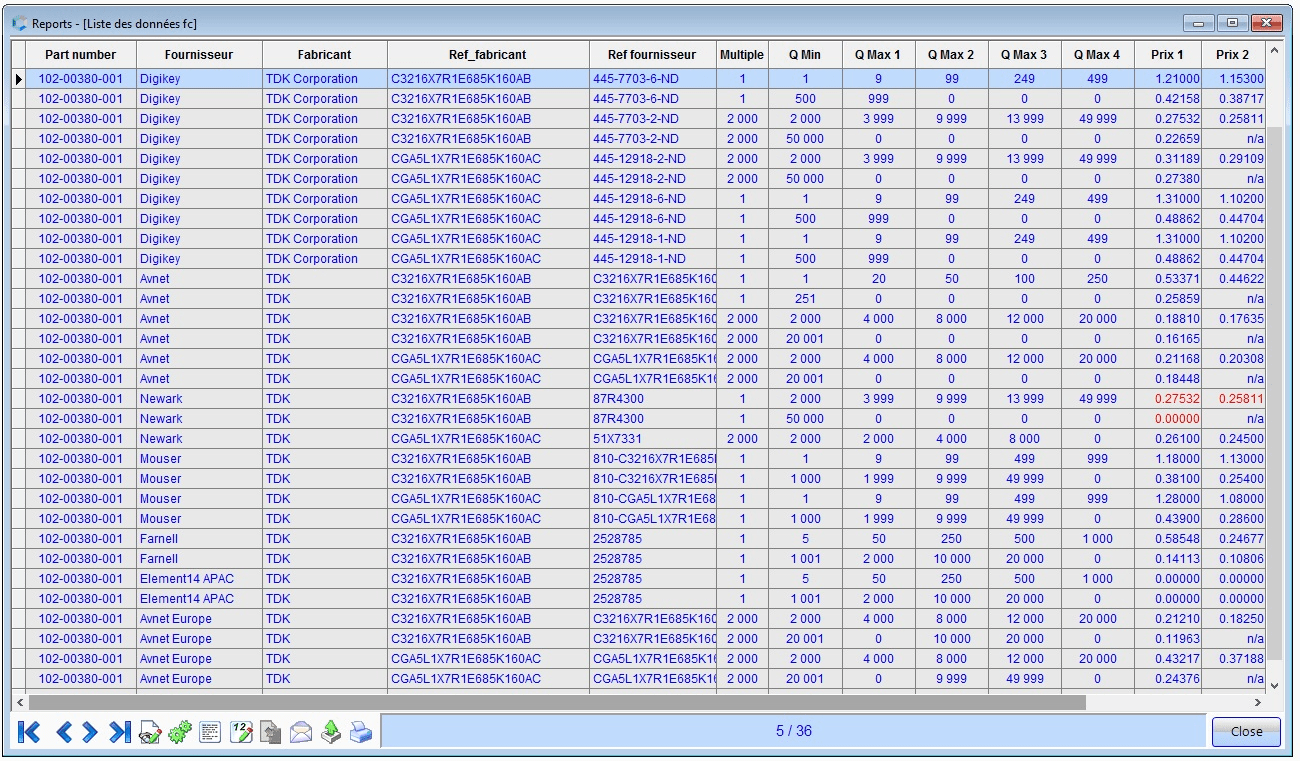Click the text list page icon
Viewport: 1300px width, 761px height.
pos(210,733)
